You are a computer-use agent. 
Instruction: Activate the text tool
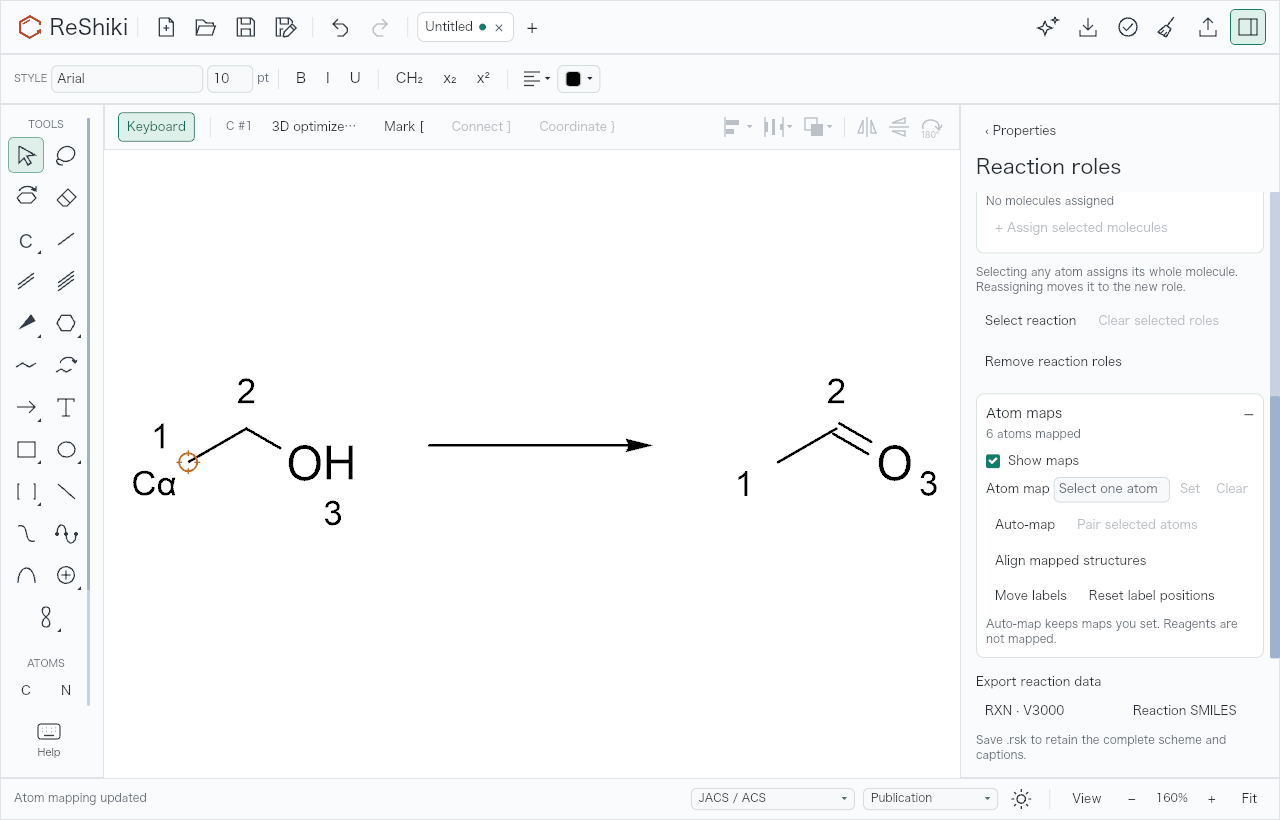[x=66, y=407]
